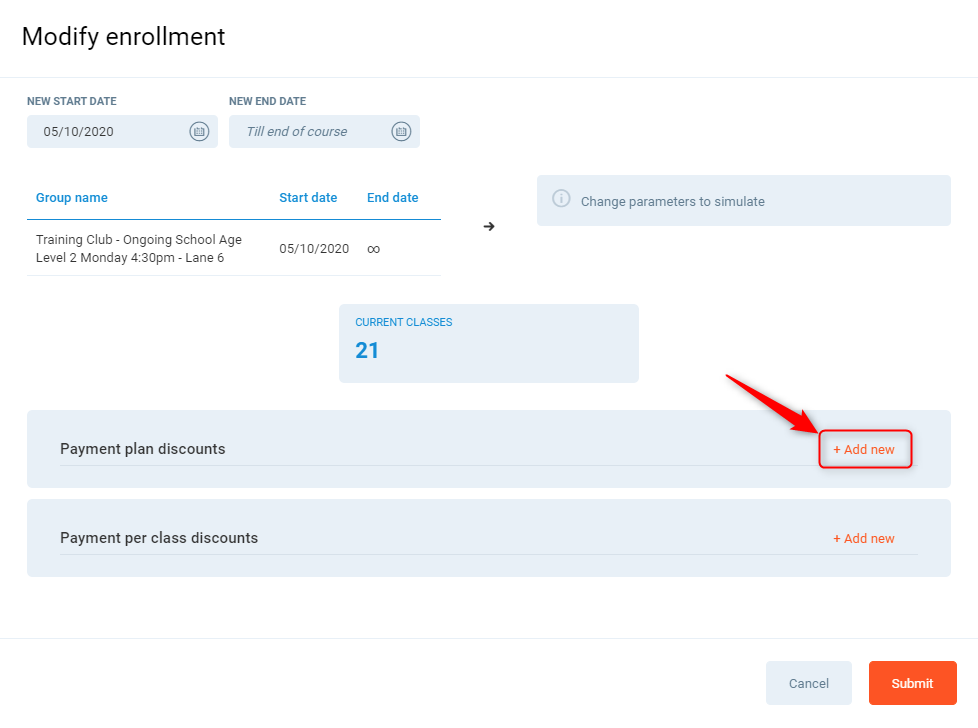Screen dimensions: 978x728
Task: Click the 'Change parameters to simulate' message
Action: point(672,201)
